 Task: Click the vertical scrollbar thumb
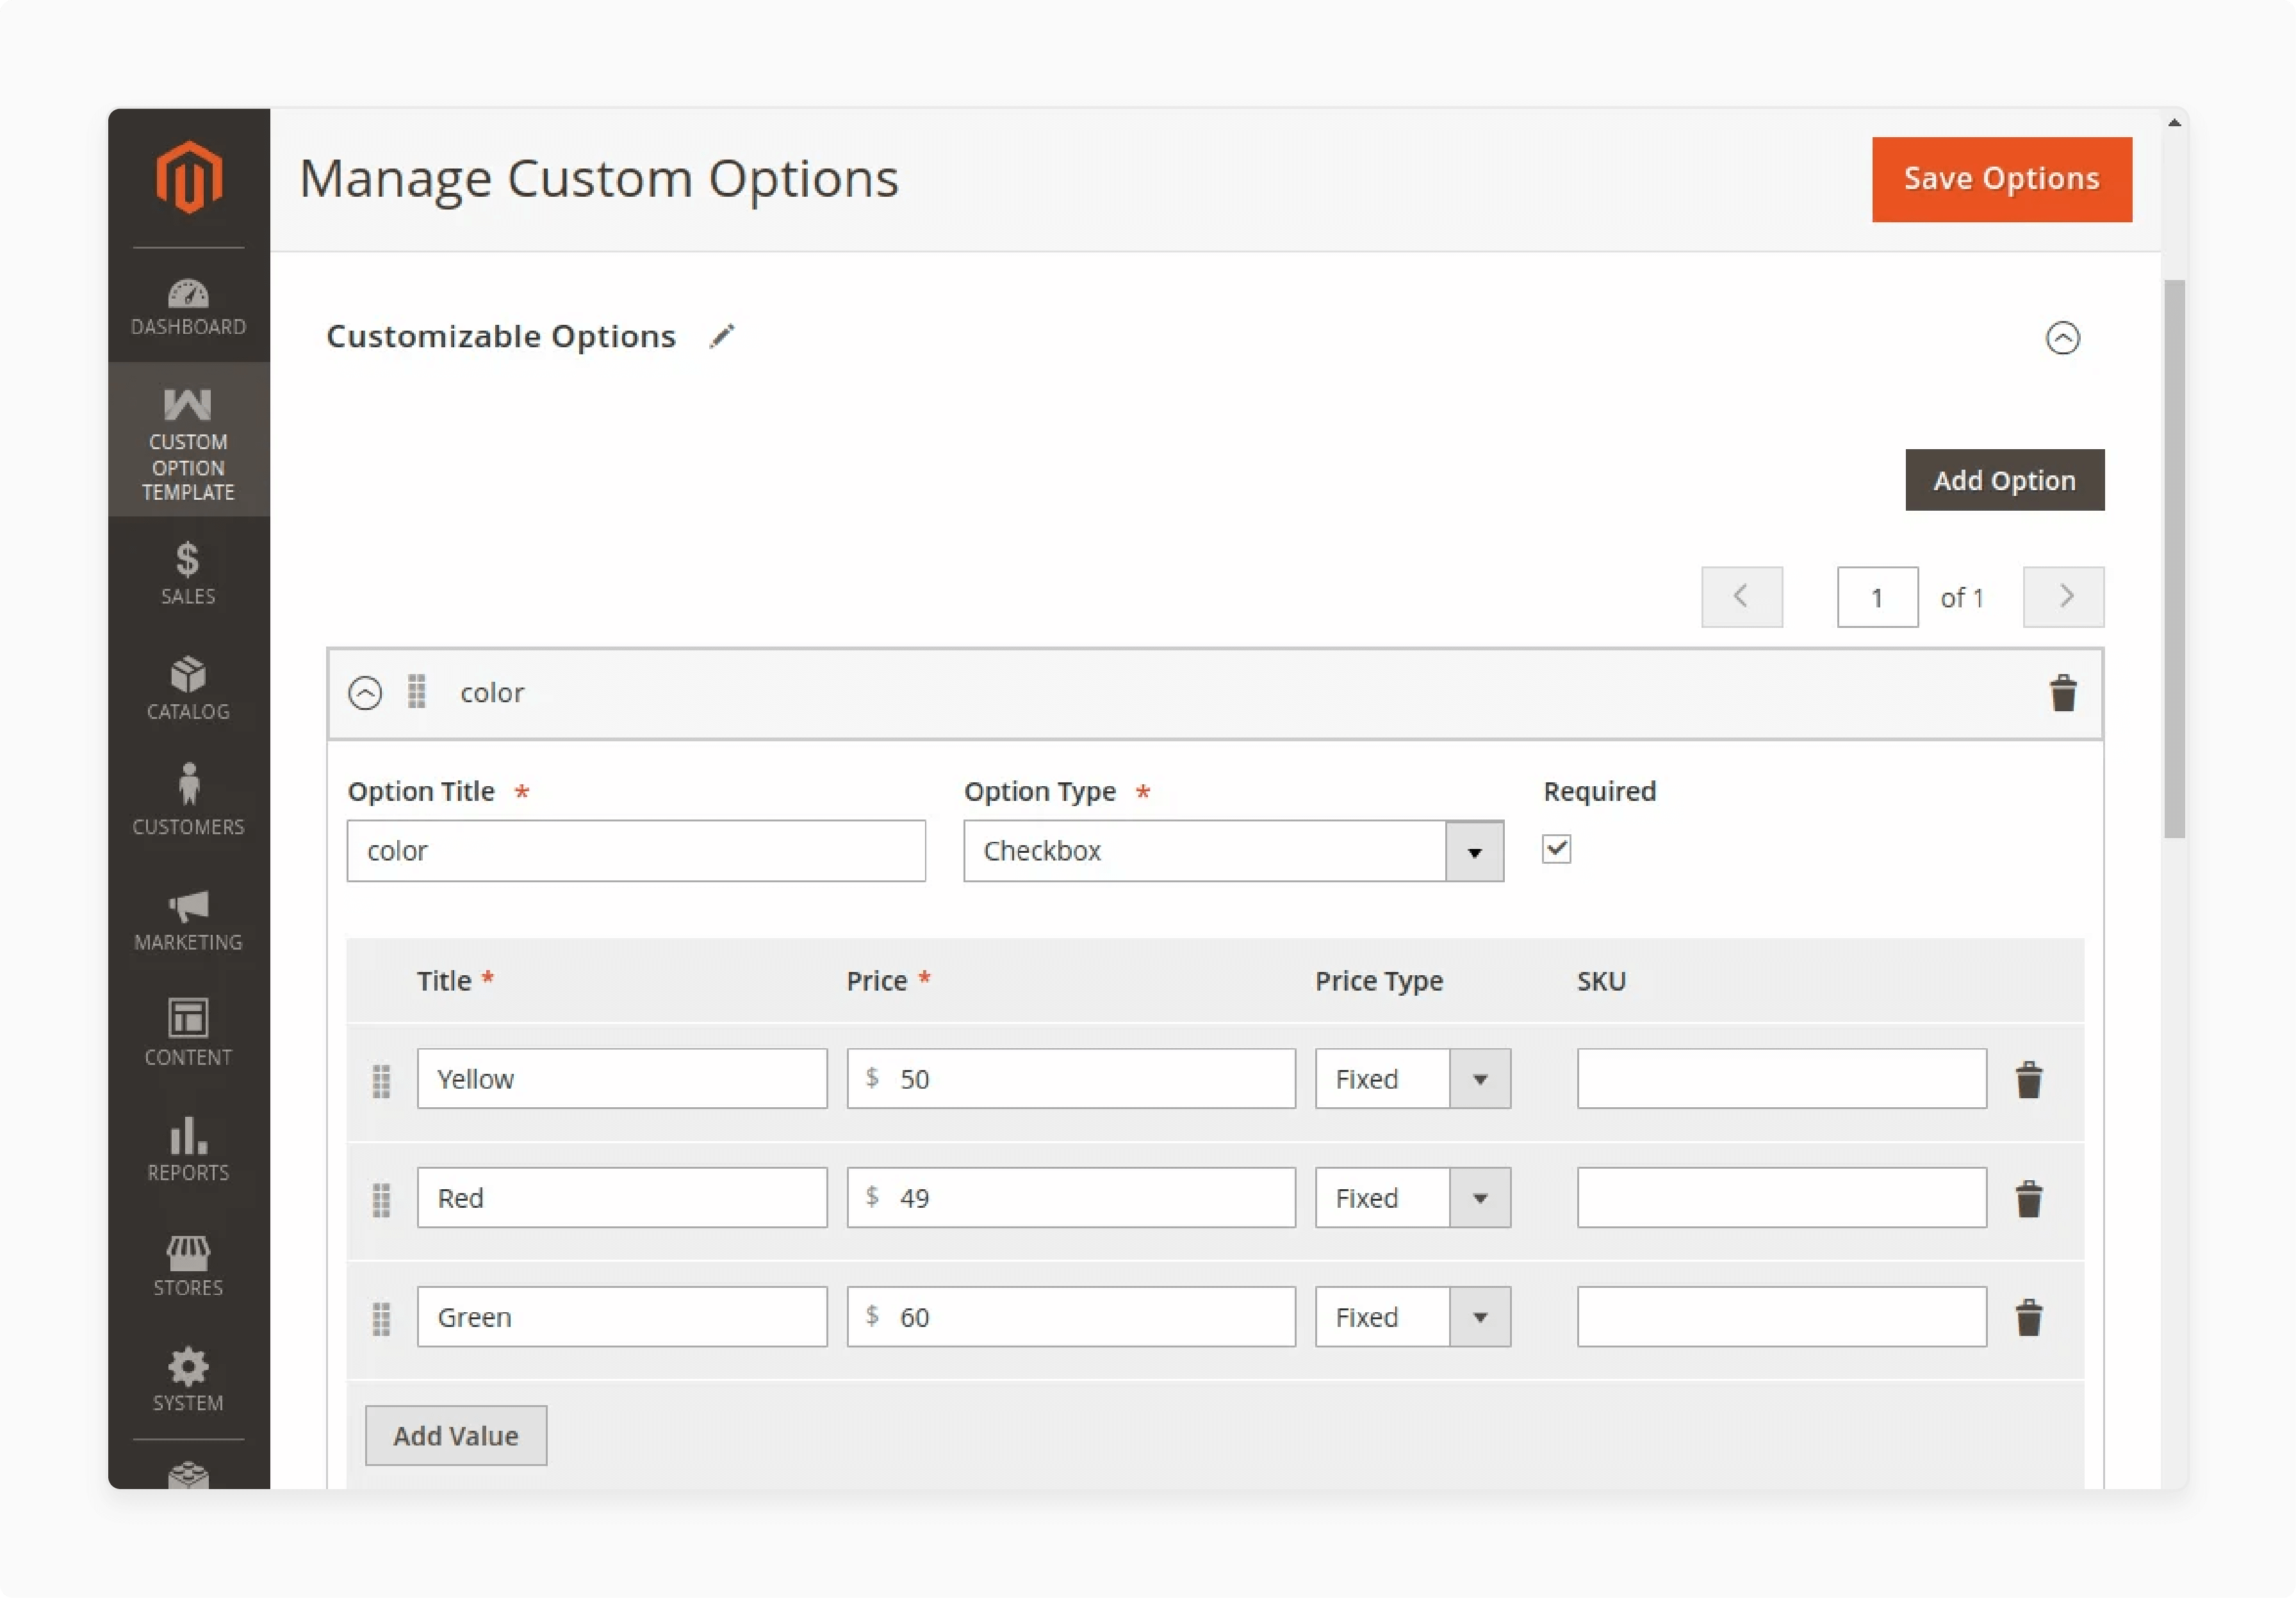(x=2174, y=559)
